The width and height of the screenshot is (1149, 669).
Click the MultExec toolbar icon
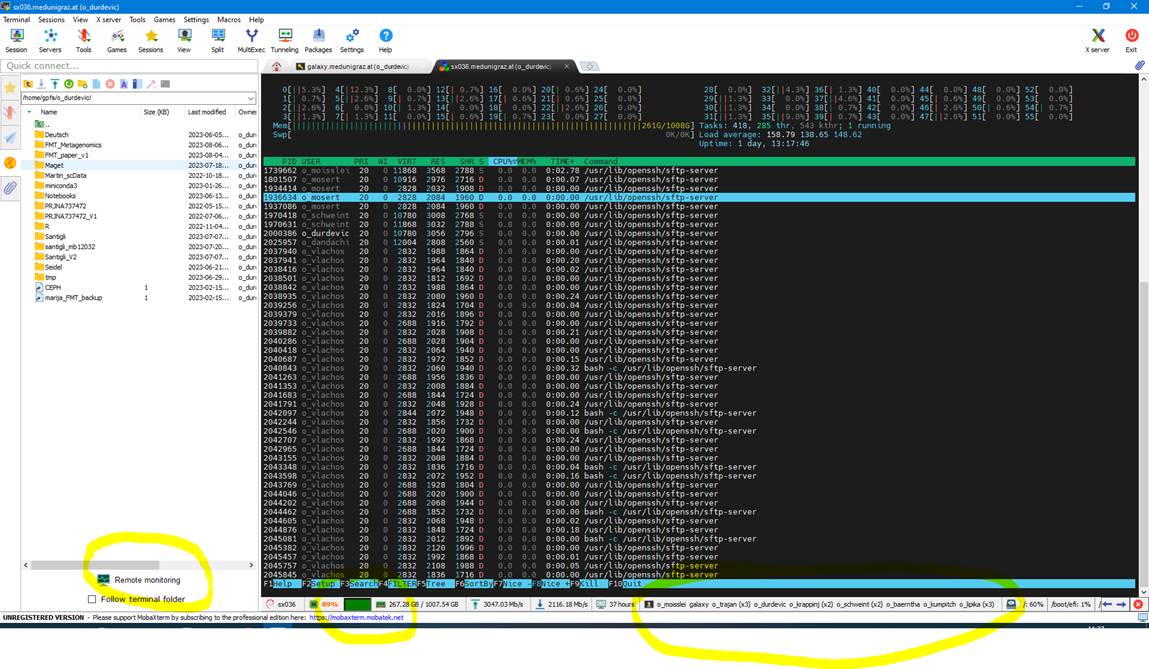click(x=251, y=39)
